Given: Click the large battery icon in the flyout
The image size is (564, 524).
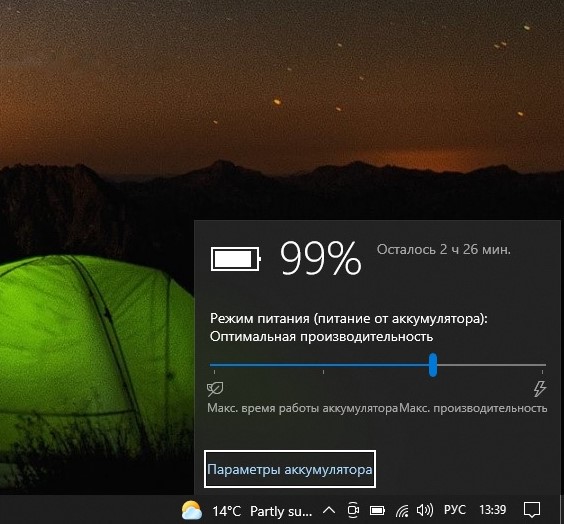Looking at the screenshot, I should click(236, 259).
